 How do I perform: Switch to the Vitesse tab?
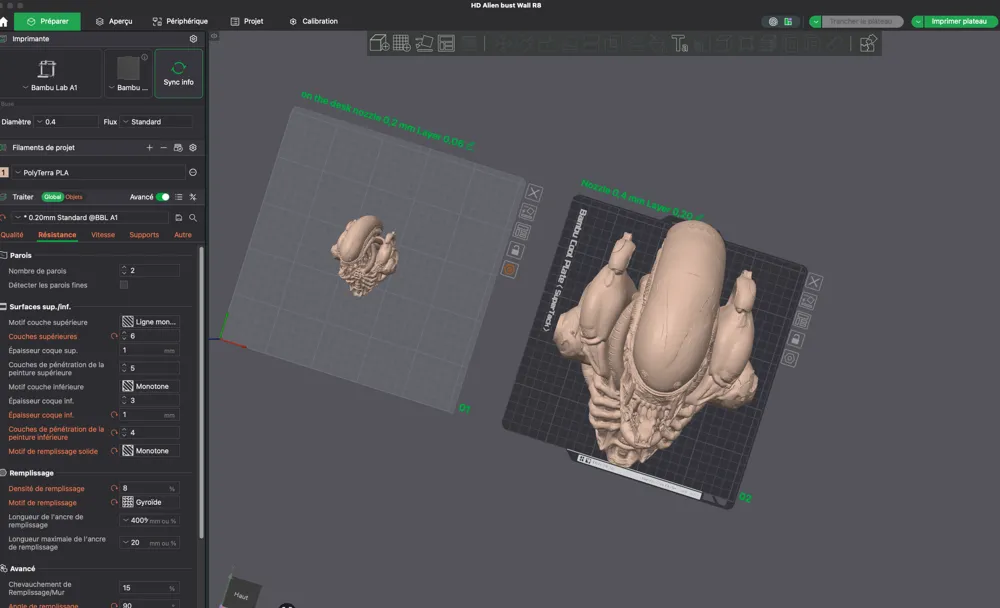(x=103, y=235)
